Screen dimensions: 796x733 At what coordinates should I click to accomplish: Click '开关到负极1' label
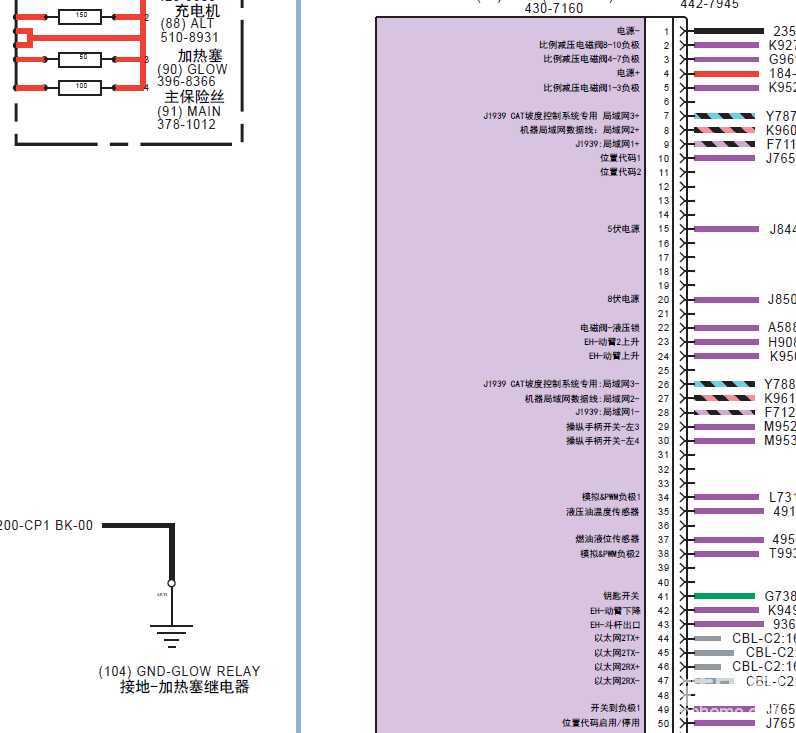click(615, 708)
